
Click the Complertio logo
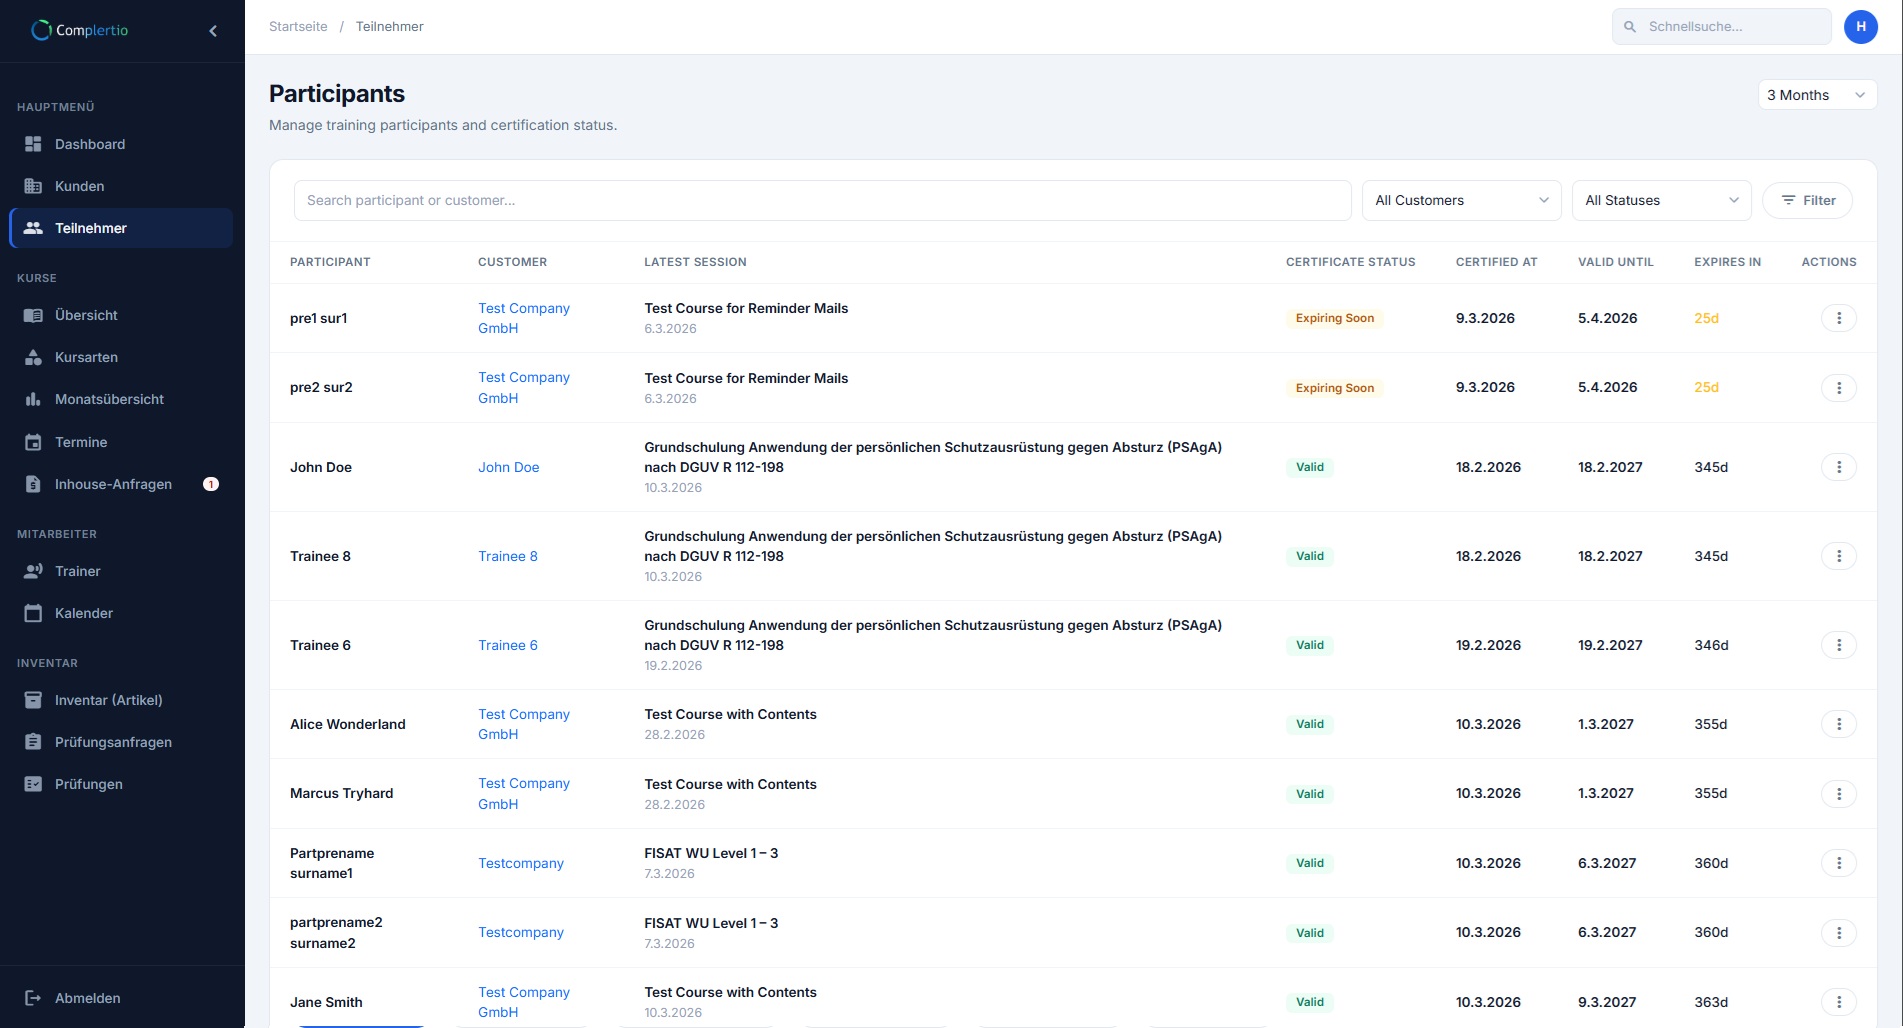80,30
